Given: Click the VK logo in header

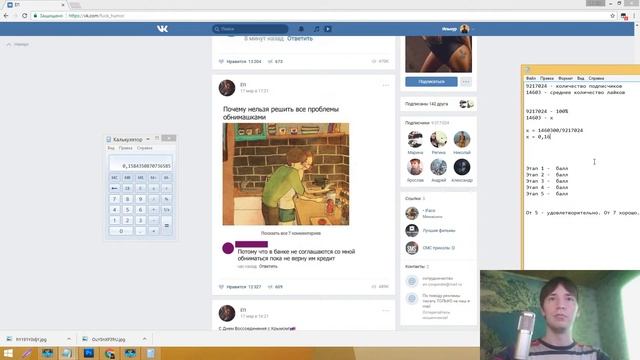Looking at the screenshot, I should point(162,29).
